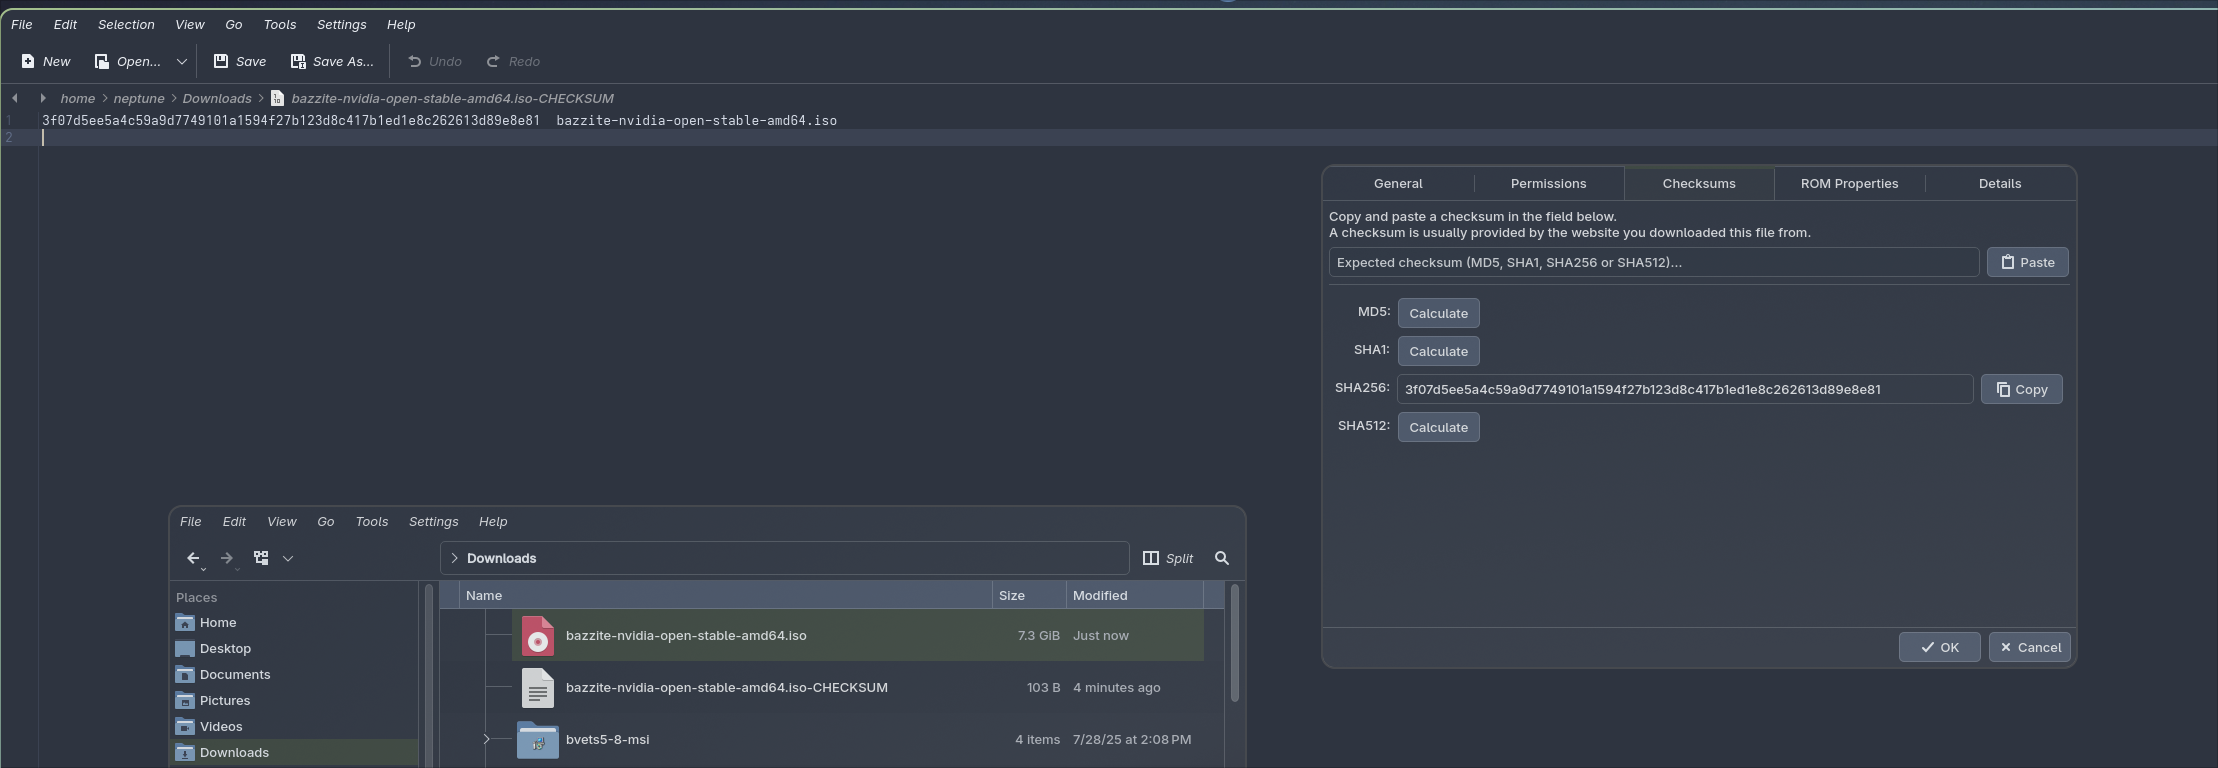This screenshot has width=2218, height=768.
Task: Go to Downloads in Places panel
Action: point(293,752)
